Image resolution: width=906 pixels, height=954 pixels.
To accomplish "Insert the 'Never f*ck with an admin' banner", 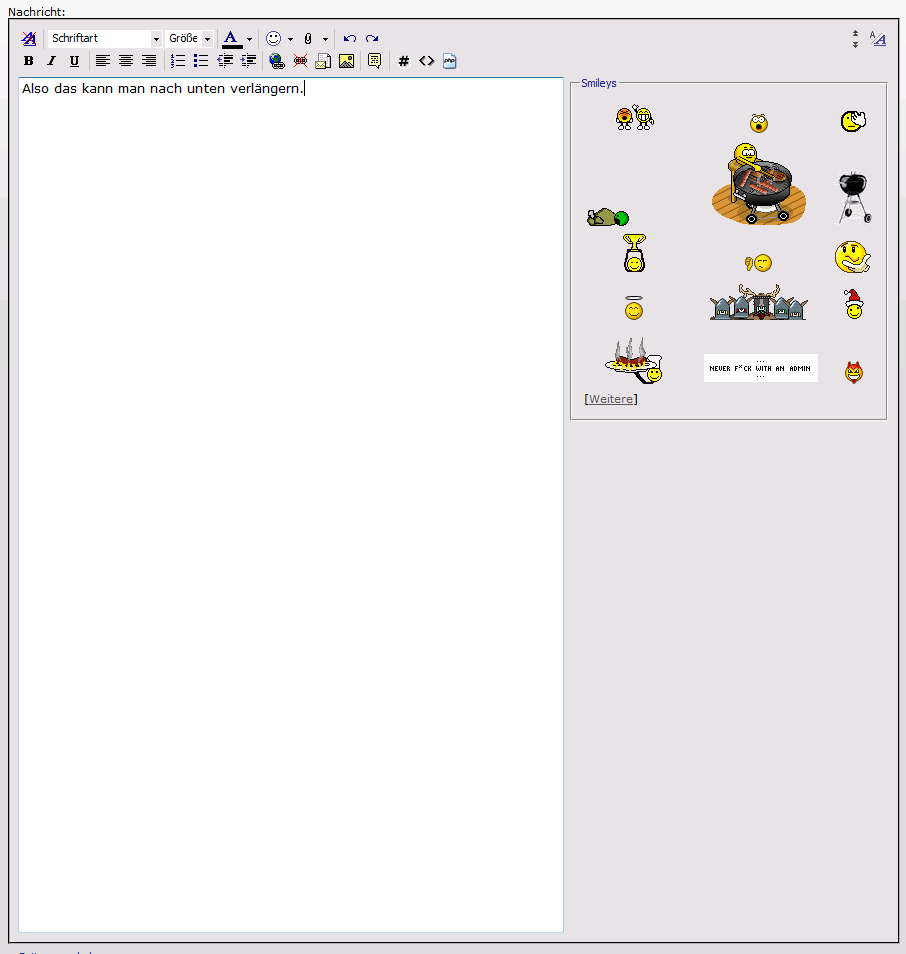I will click(x=761, y=368).
